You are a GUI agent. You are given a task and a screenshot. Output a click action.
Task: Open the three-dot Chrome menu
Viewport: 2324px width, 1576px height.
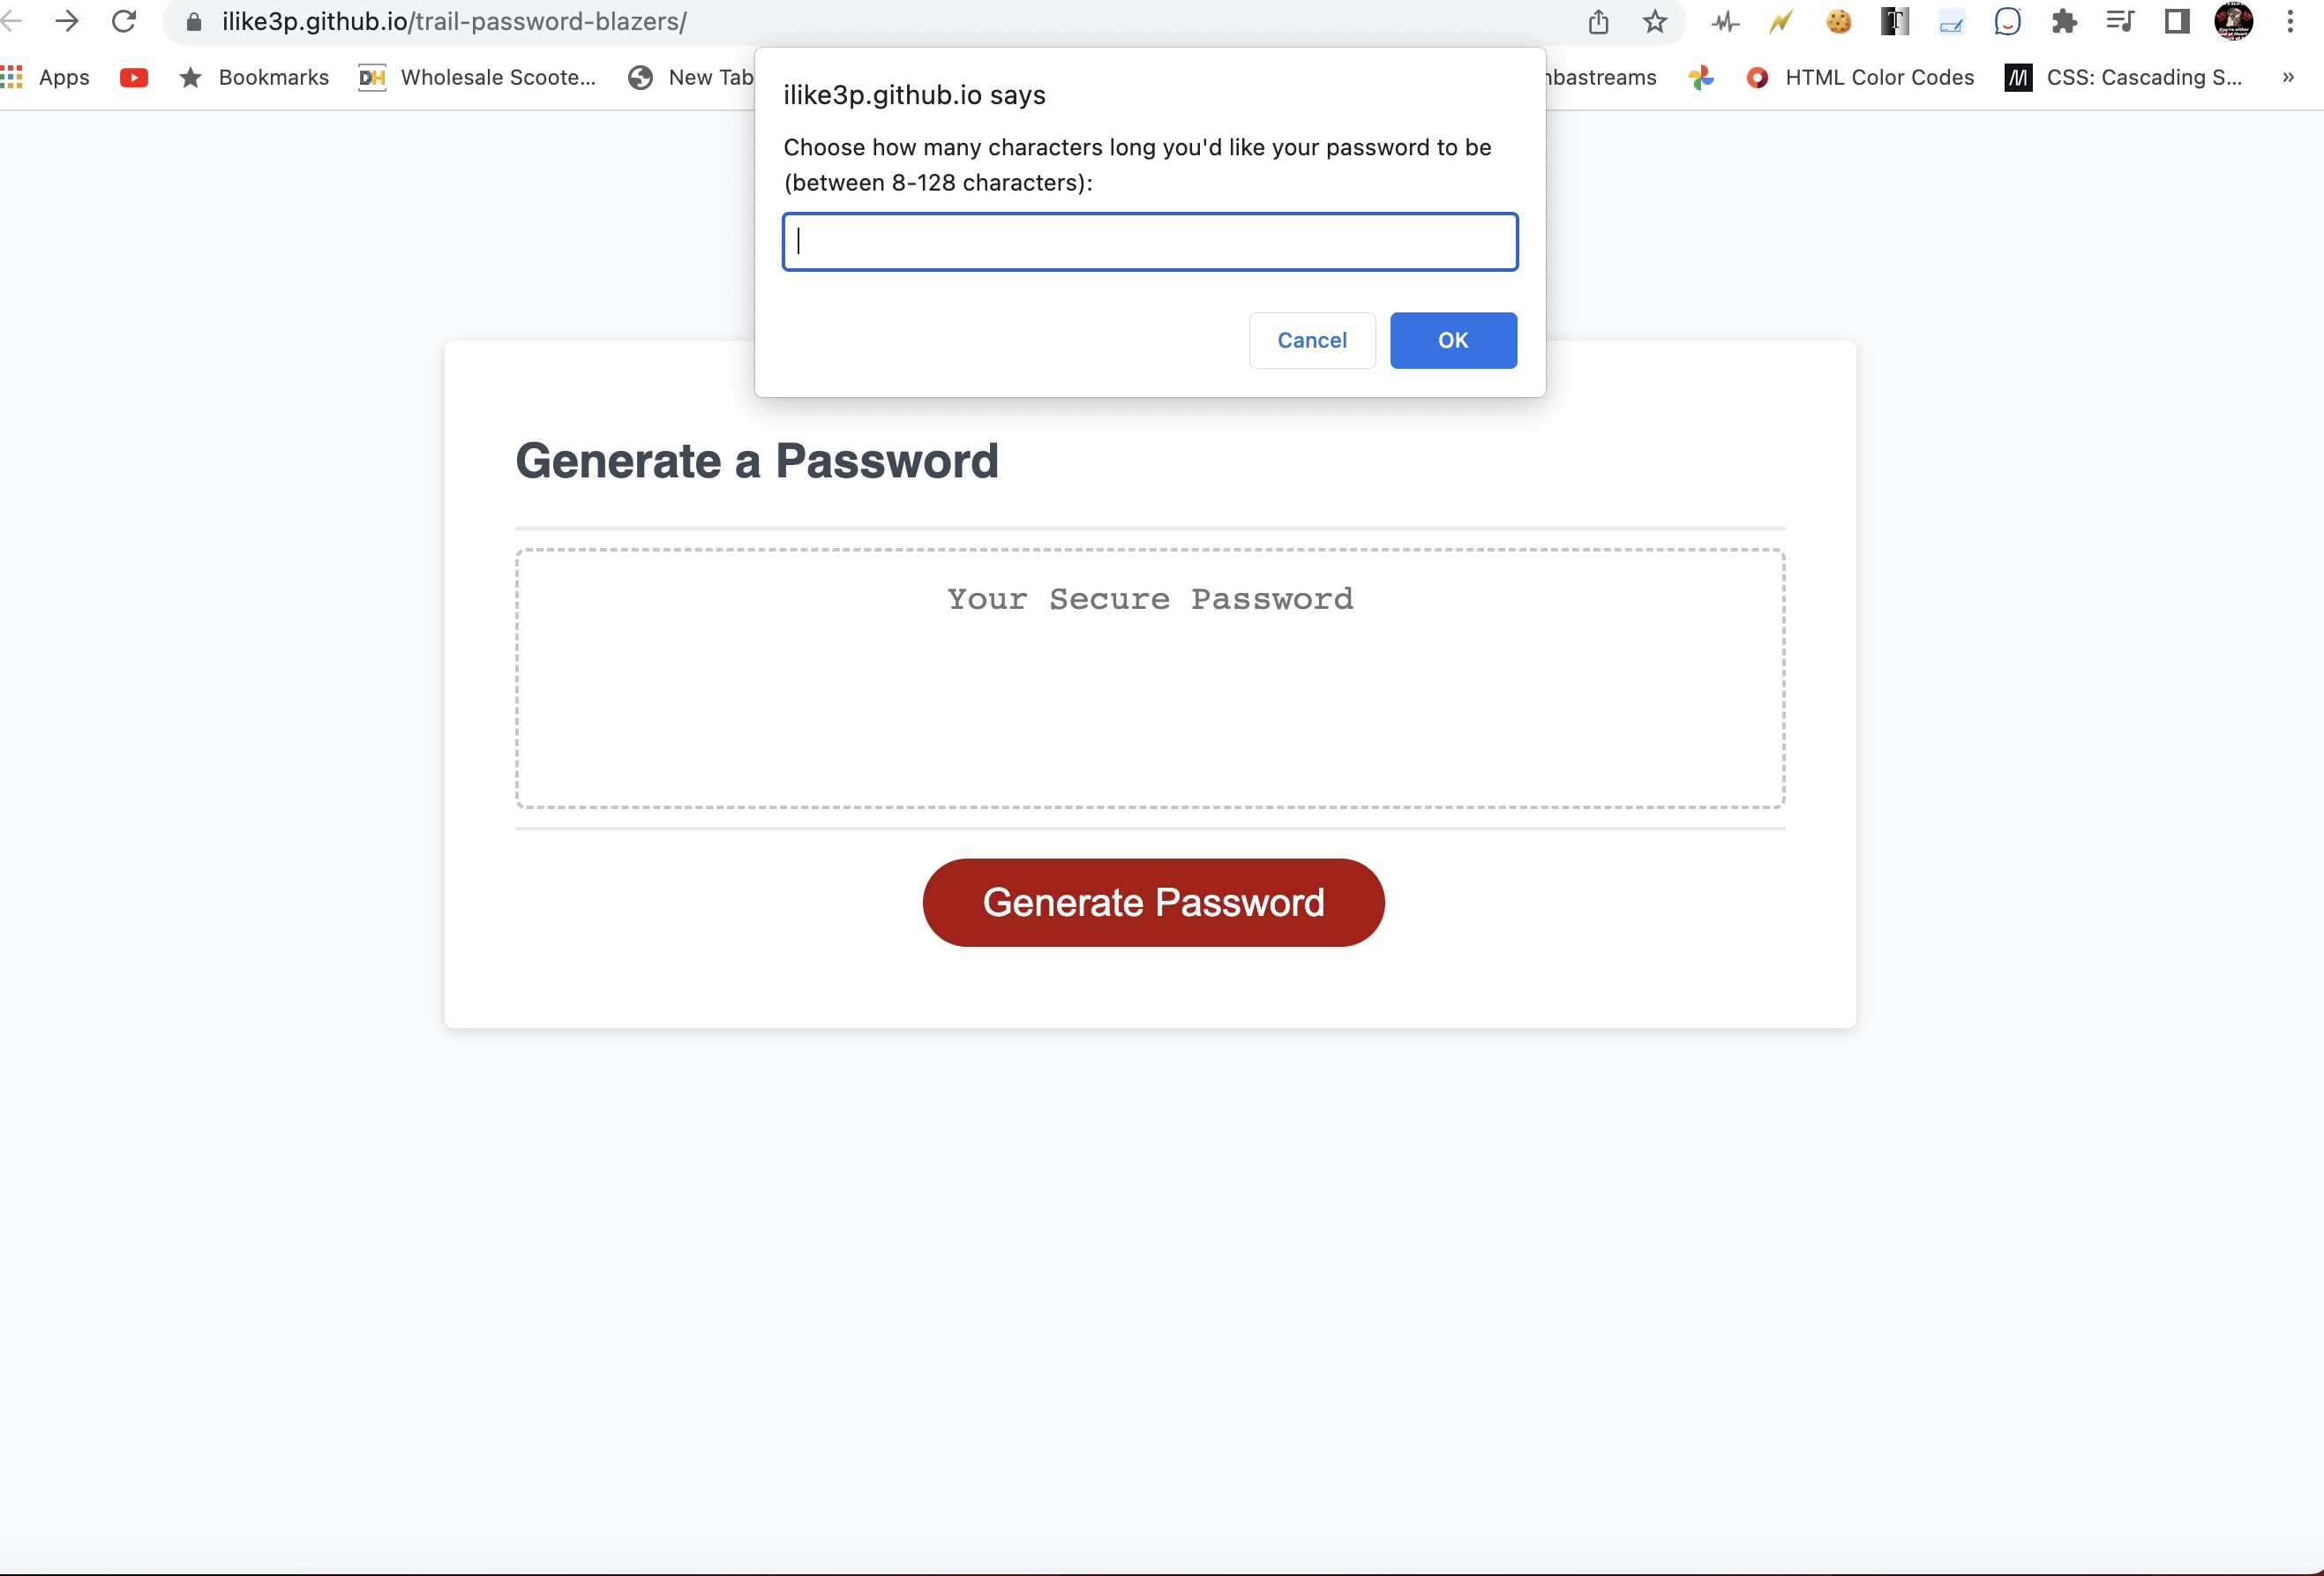(x=2290, y=21)
